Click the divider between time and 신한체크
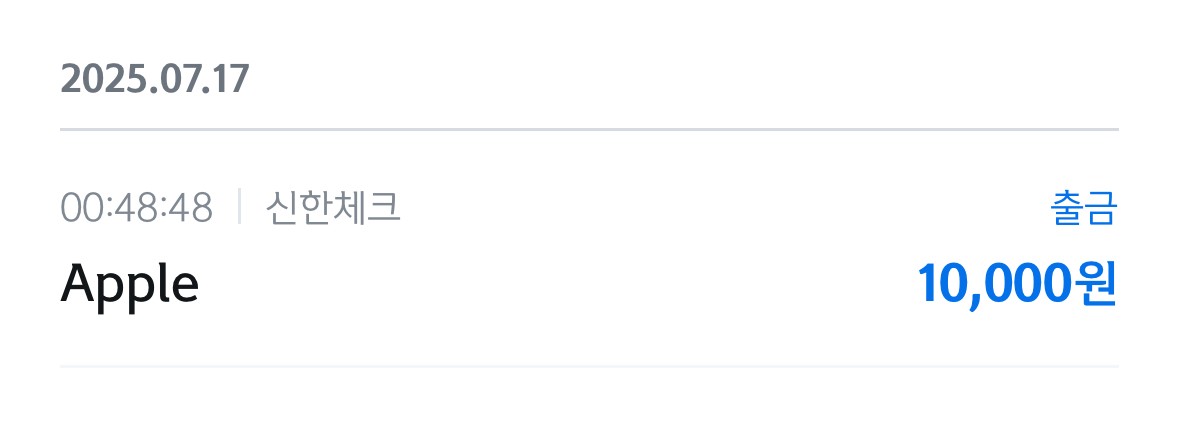 240,208
